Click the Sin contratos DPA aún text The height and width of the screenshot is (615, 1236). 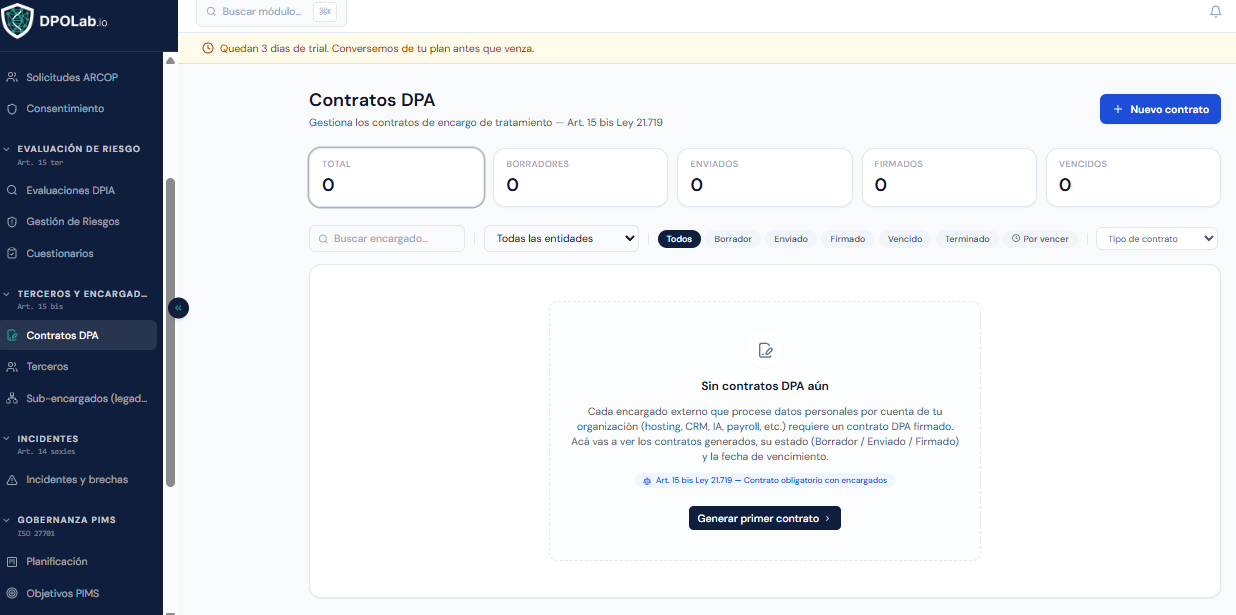coord(765,386)
